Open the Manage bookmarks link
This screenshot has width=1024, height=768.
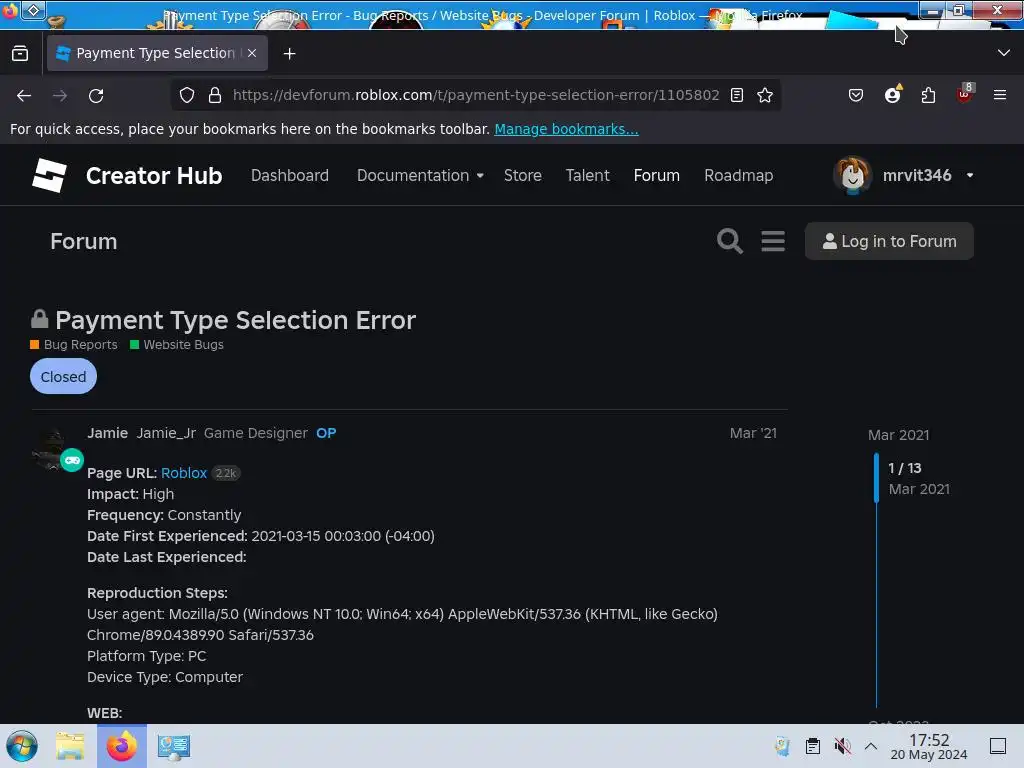pyautogui.click(x=566, y=129)
